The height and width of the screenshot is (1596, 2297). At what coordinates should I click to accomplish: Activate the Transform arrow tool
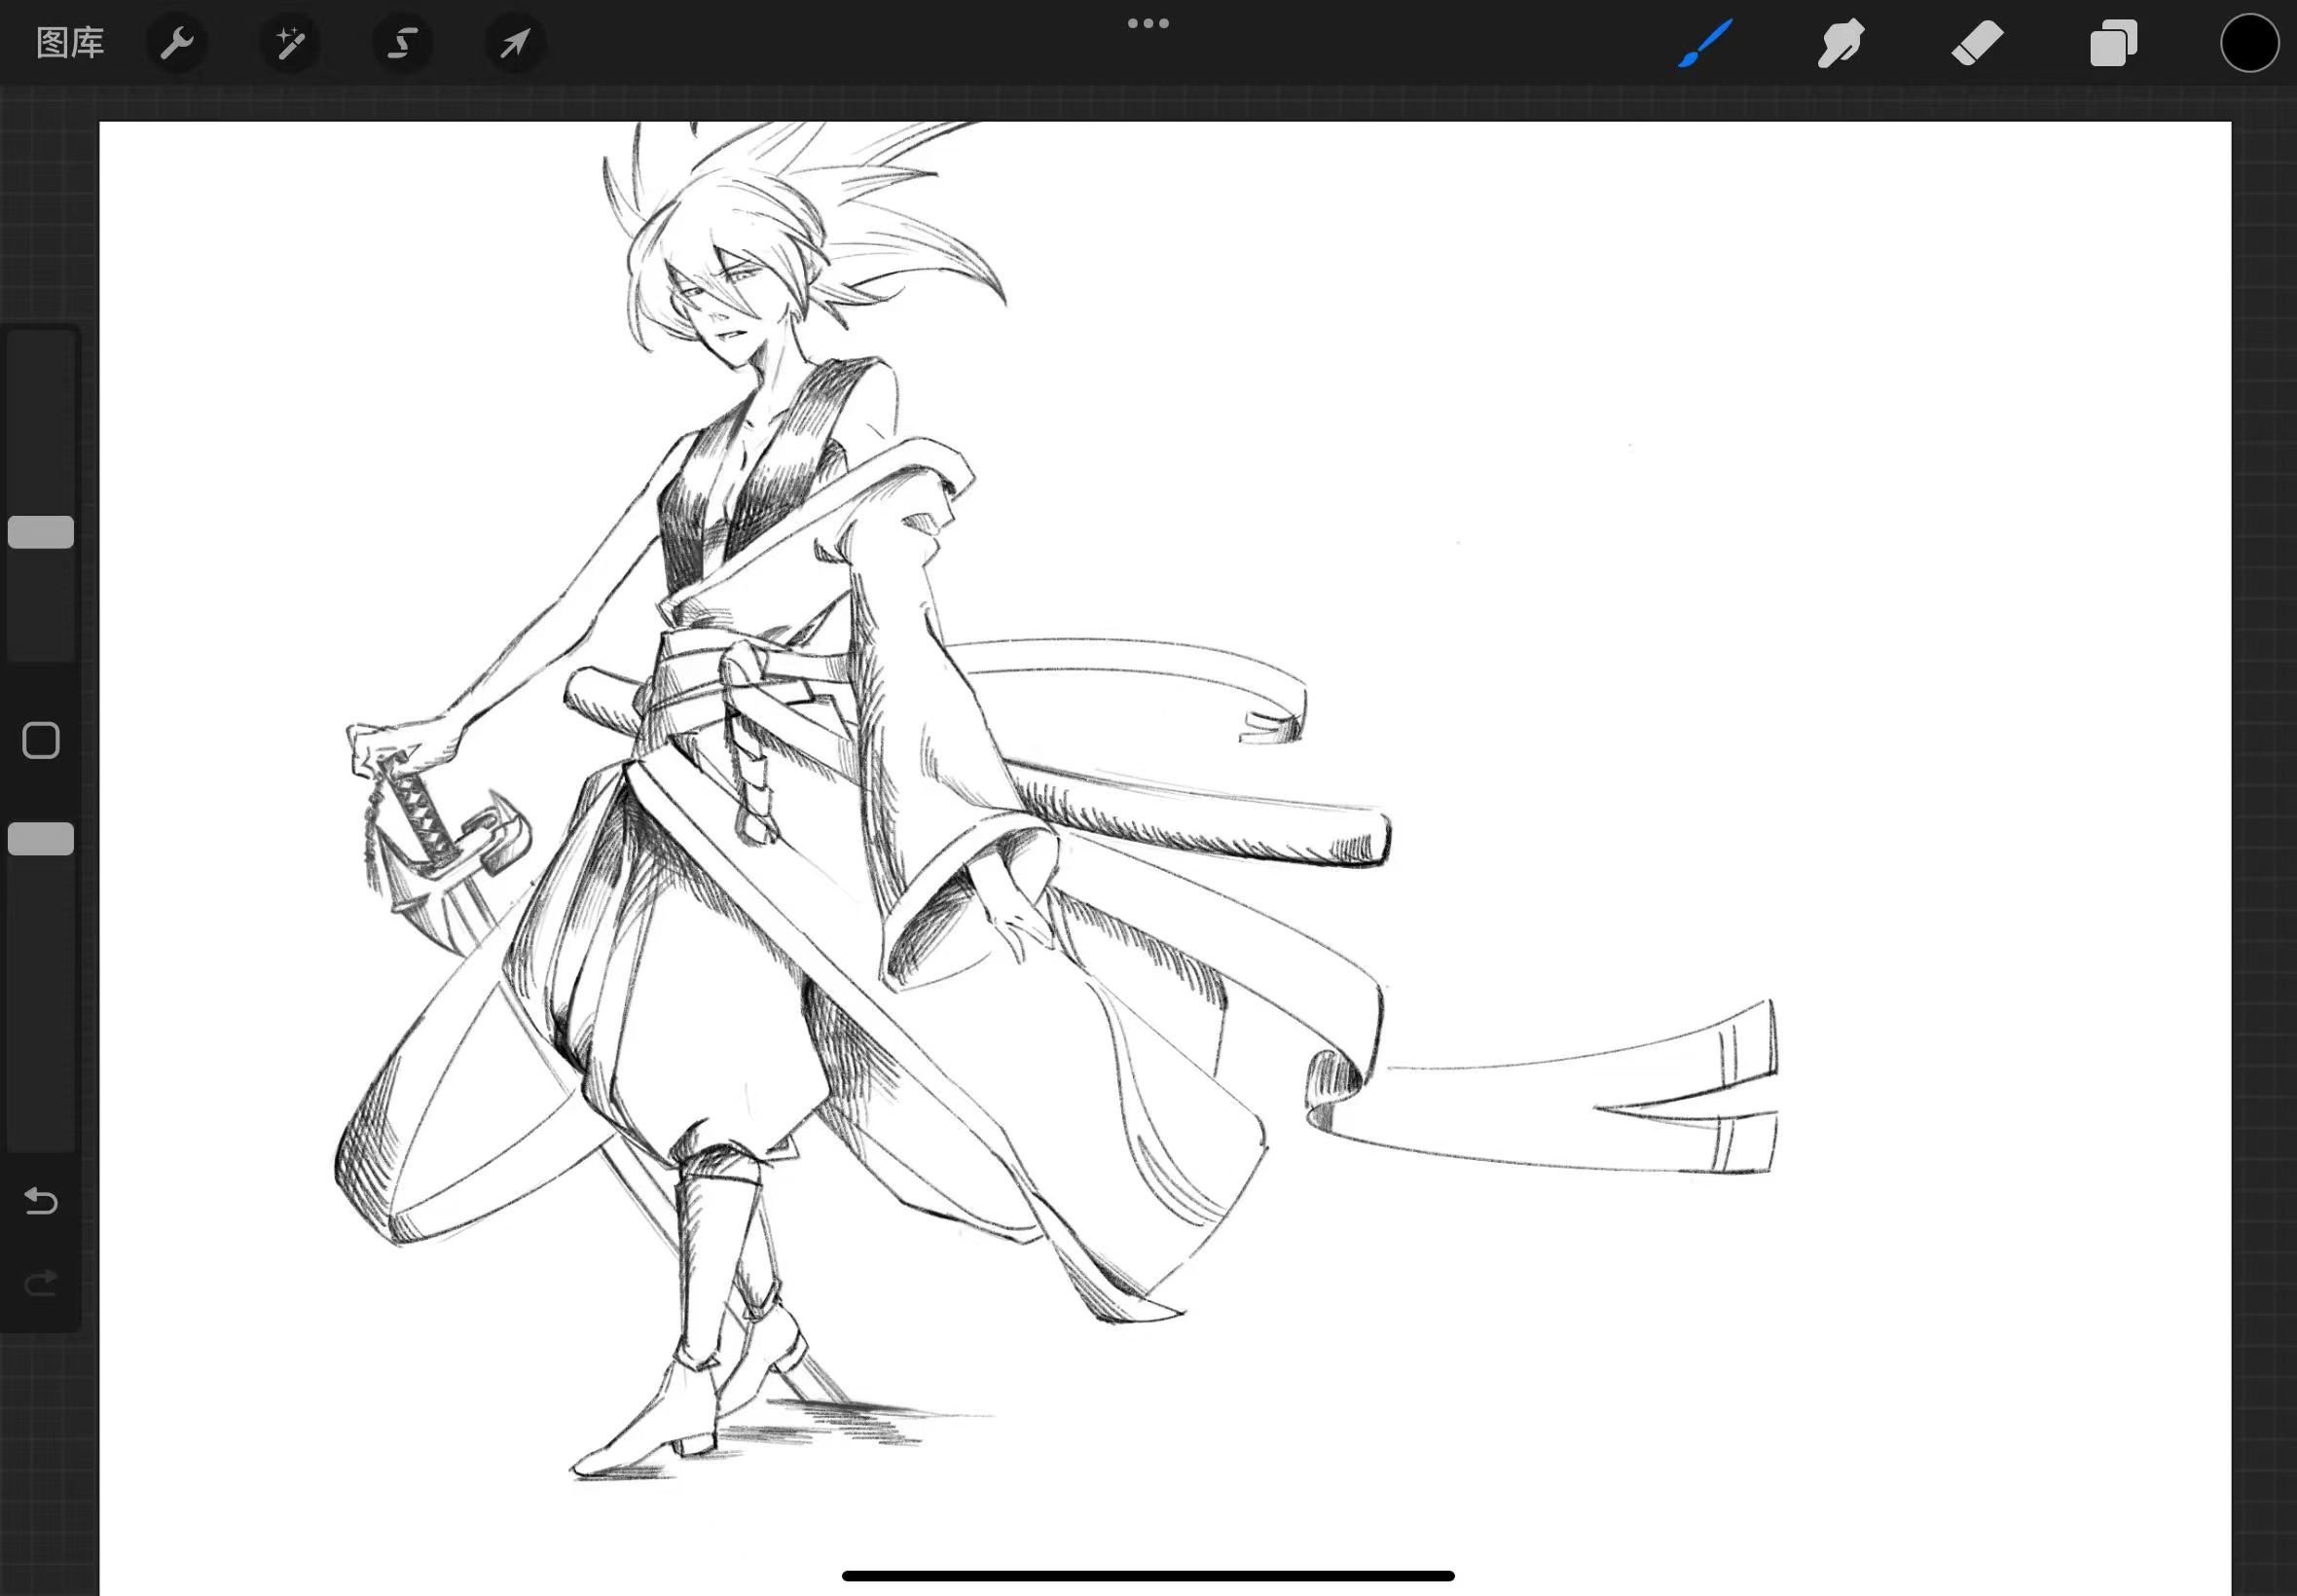pyautogui.click(x=515, y=43)
